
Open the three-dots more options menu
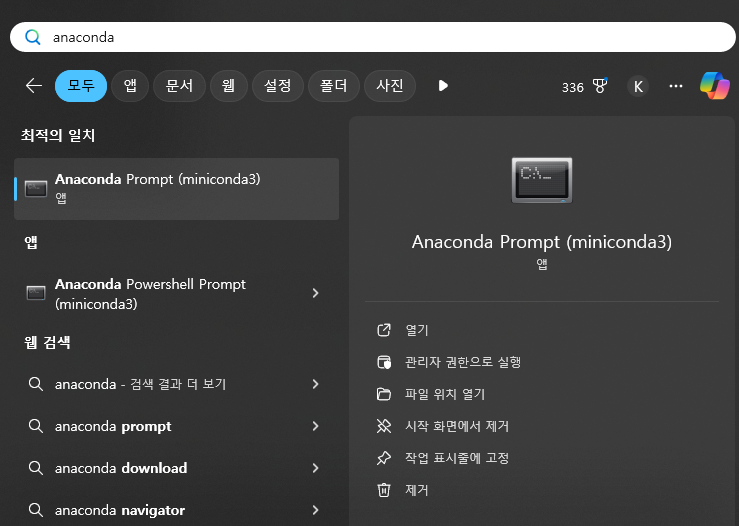(x=676, y=86)
